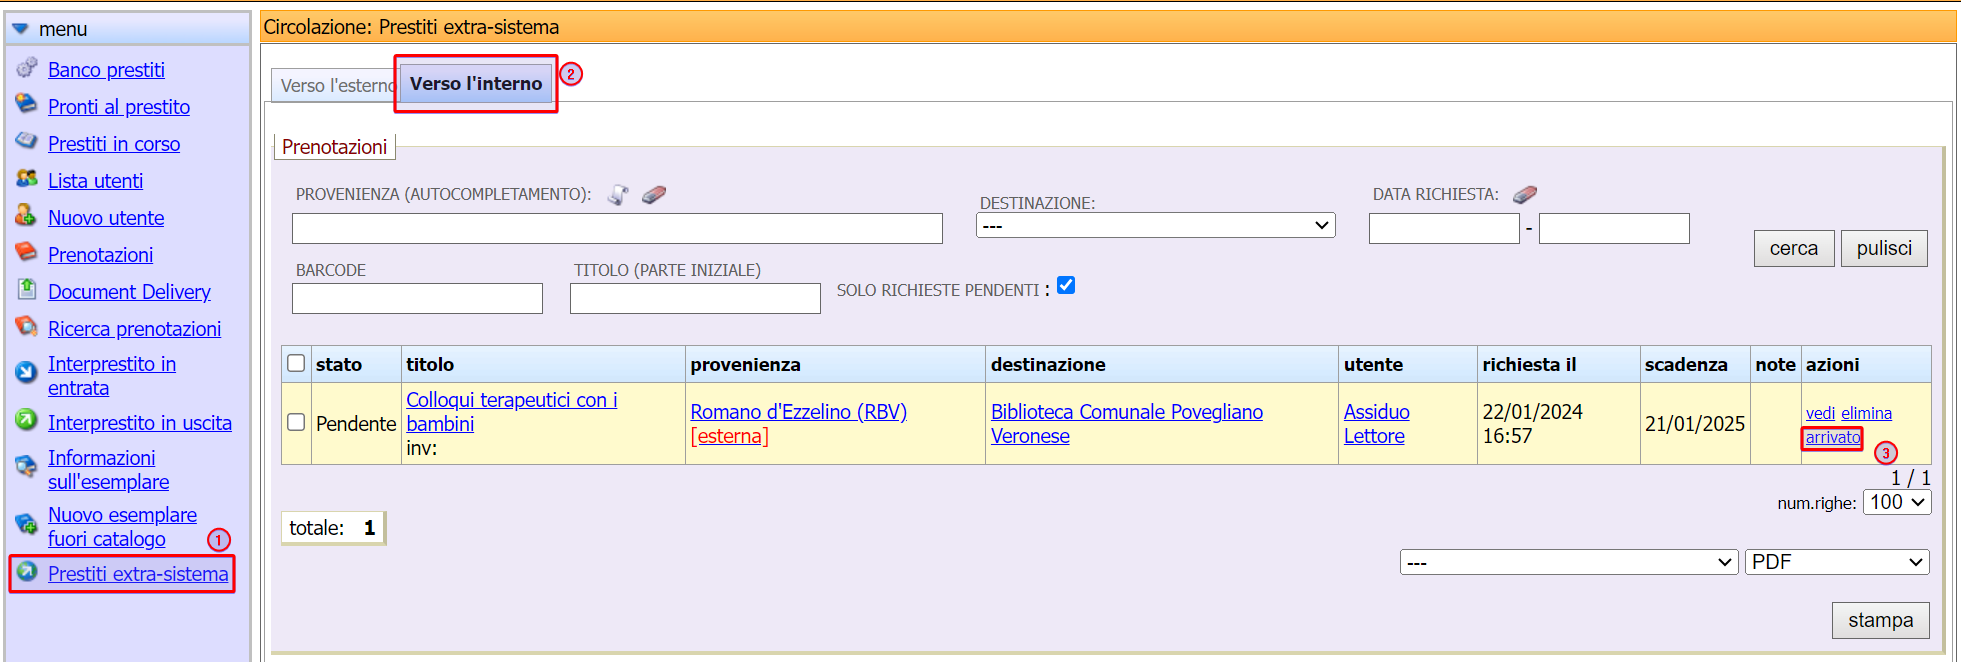Uncheck Solo richieste pendenti checkbox
Image resolution: width=1961 pixels, height=662 pixels.
[x=1066, y=286]
